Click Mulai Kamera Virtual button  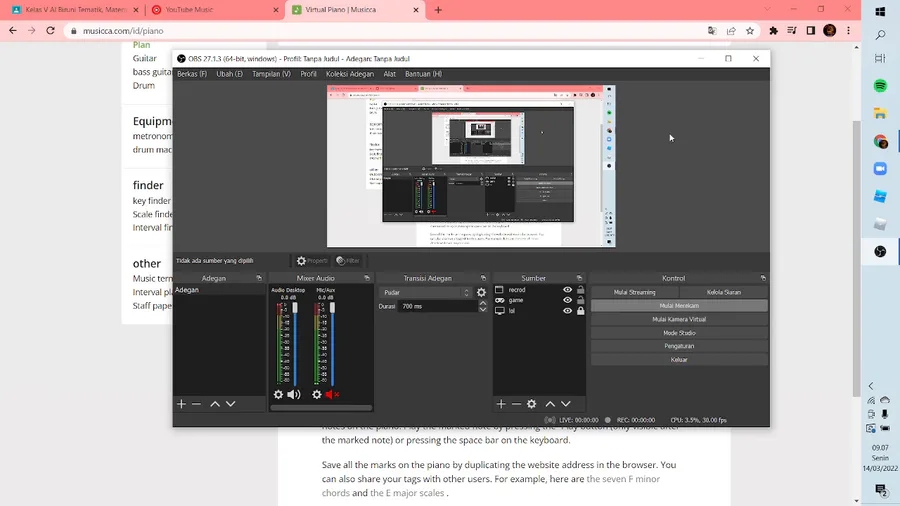(679, 320)
